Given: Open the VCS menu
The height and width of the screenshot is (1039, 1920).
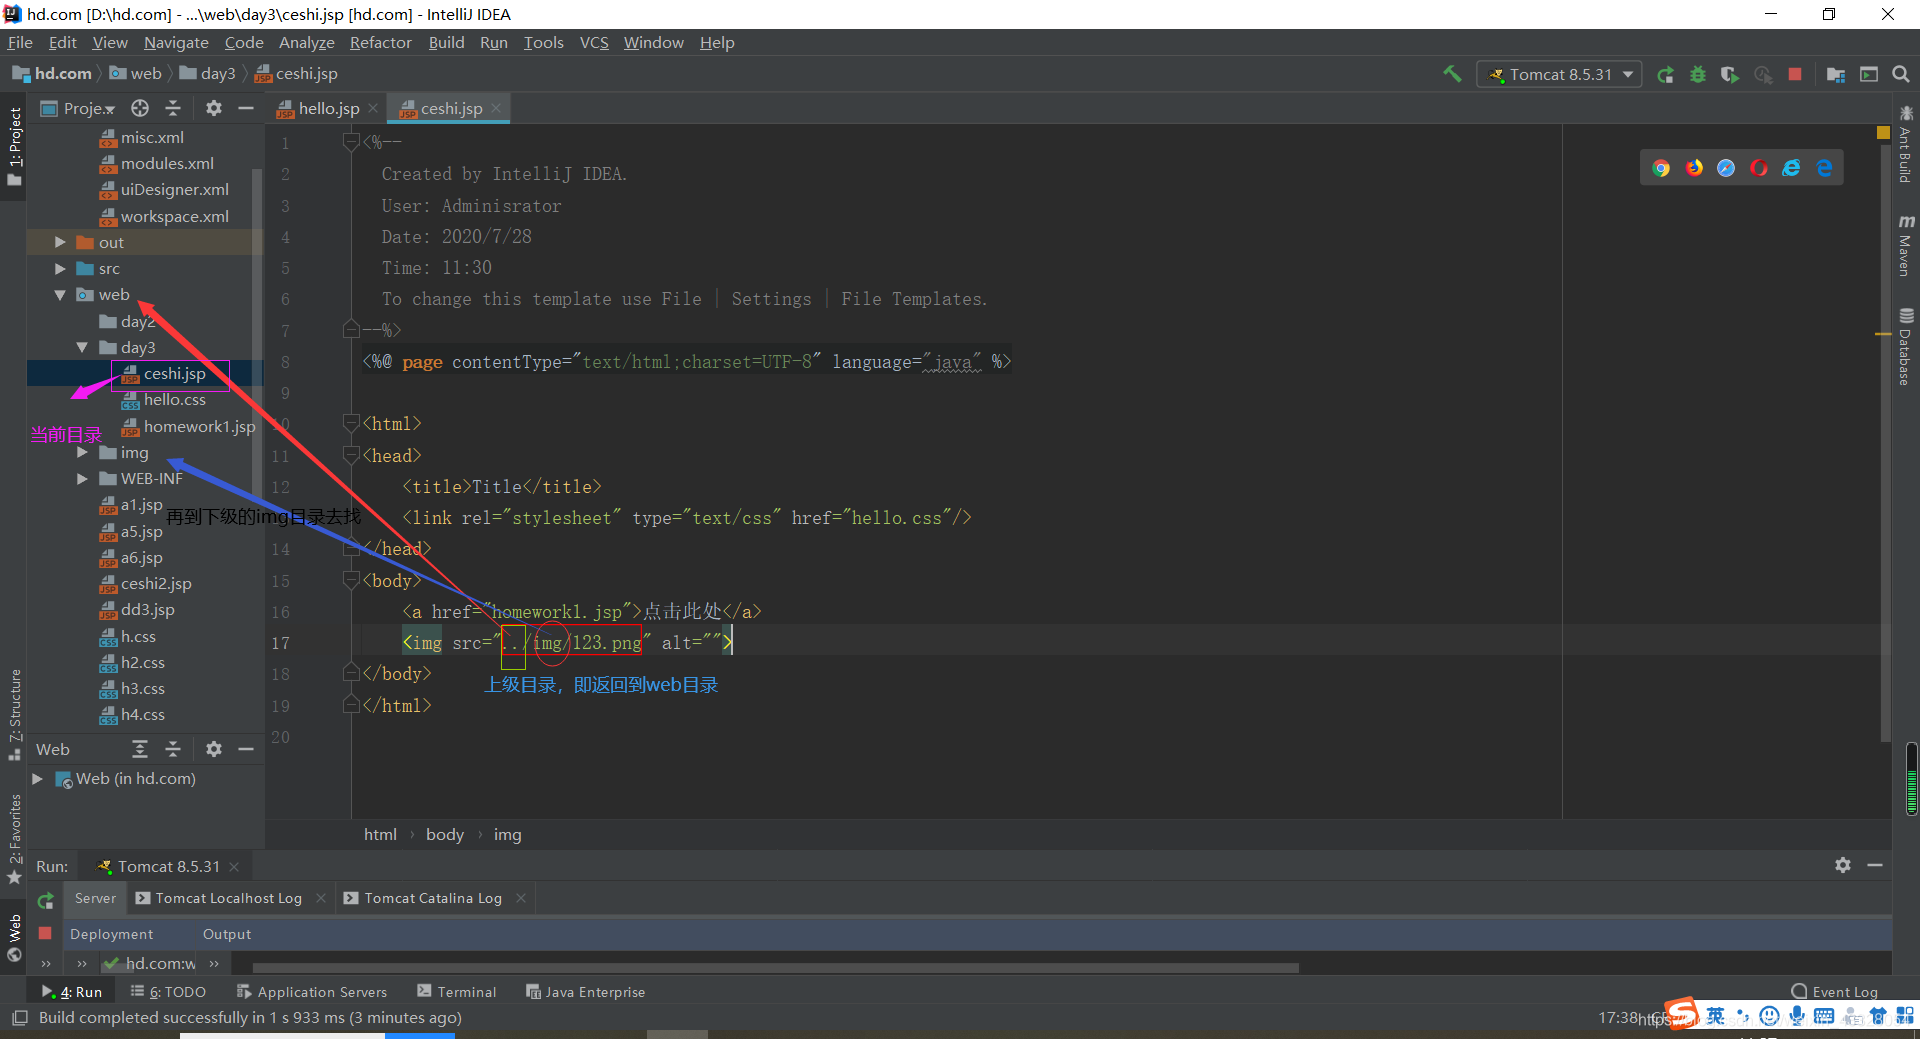Looking at the screenshot, I should click(594, 42).
